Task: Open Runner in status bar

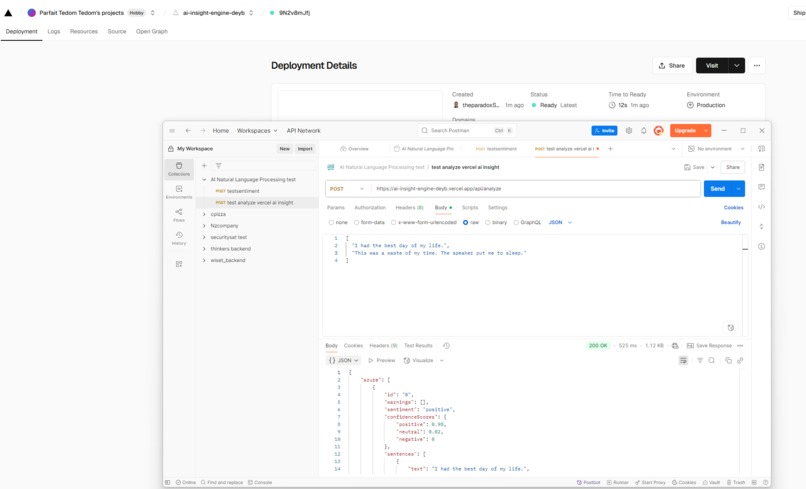Action: pos(618,482)
